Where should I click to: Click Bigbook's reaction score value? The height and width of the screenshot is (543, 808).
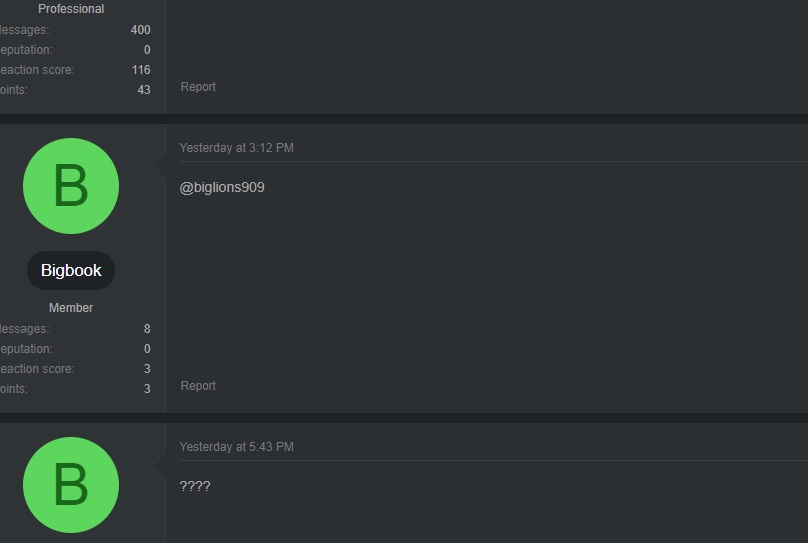coord(147,369)
